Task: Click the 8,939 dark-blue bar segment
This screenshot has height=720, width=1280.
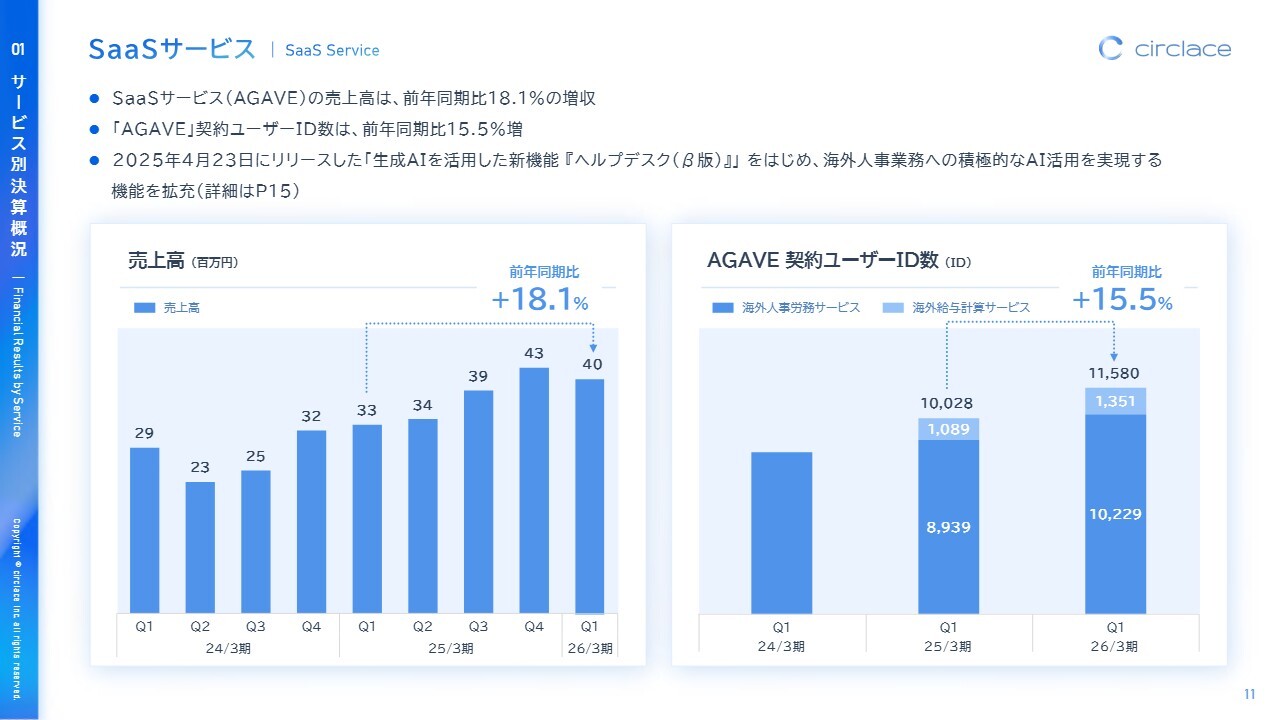Action: click(x=948, y=527)
